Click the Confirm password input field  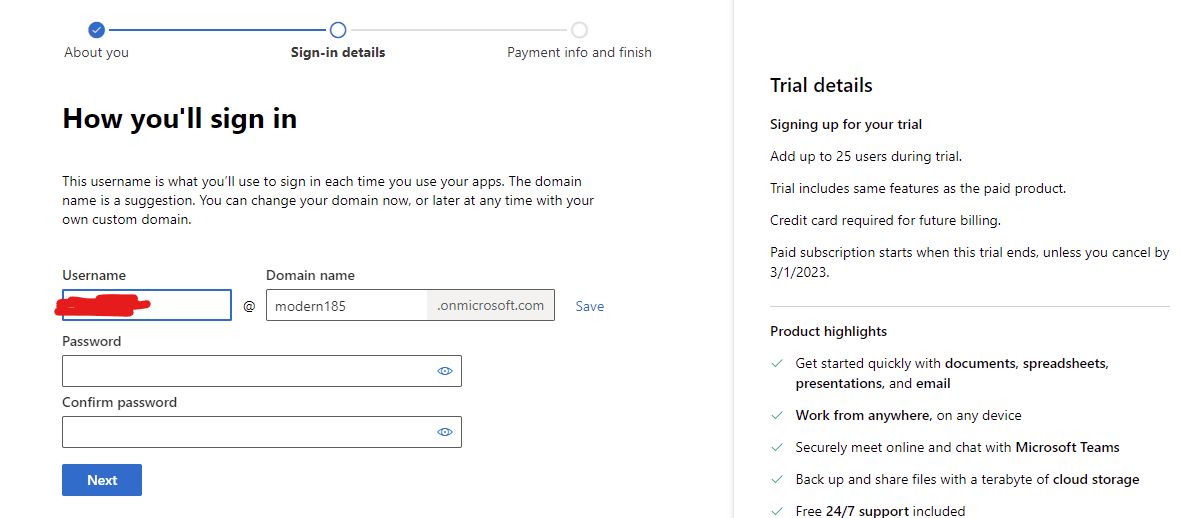tap(262, 432)
